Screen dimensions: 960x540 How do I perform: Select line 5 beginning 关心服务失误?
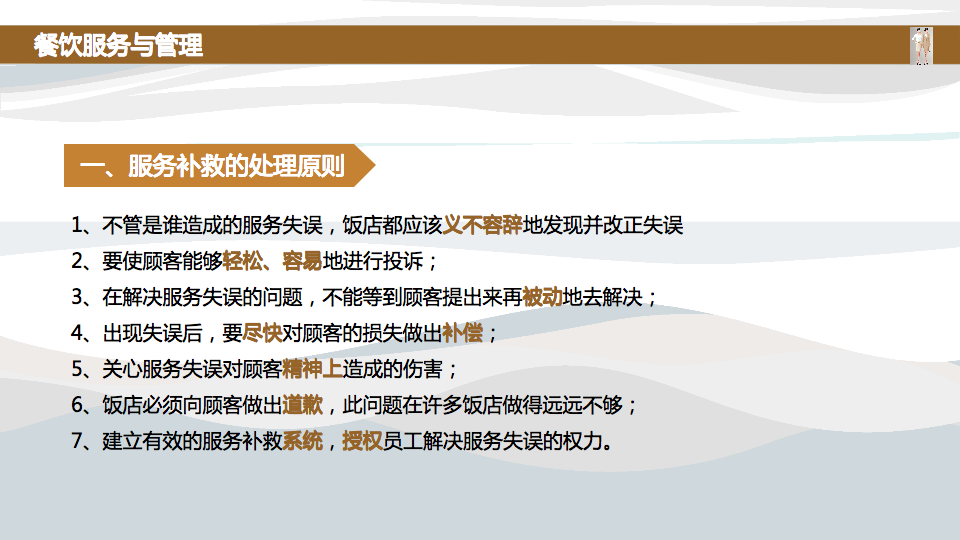(x=264, y=369)
